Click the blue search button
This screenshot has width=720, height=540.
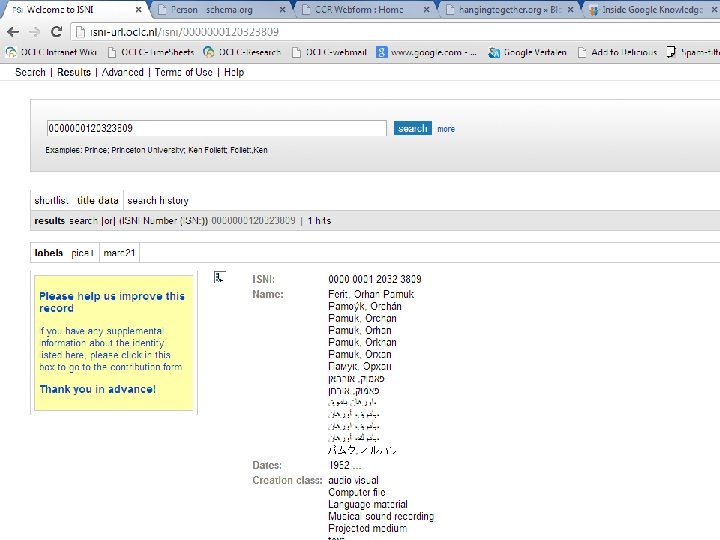[412, 128]
